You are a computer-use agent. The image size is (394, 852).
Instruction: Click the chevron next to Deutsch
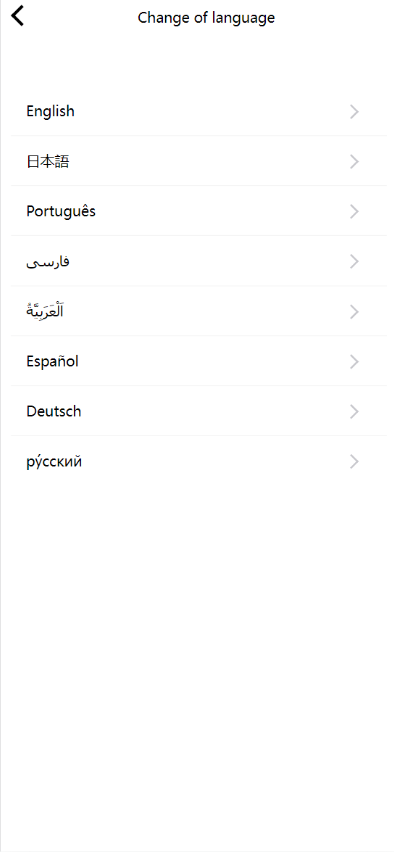(354, 412)
